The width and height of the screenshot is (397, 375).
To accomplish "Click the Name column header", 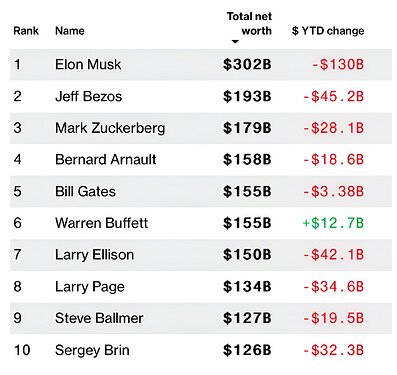I will (x=70, y=31).
